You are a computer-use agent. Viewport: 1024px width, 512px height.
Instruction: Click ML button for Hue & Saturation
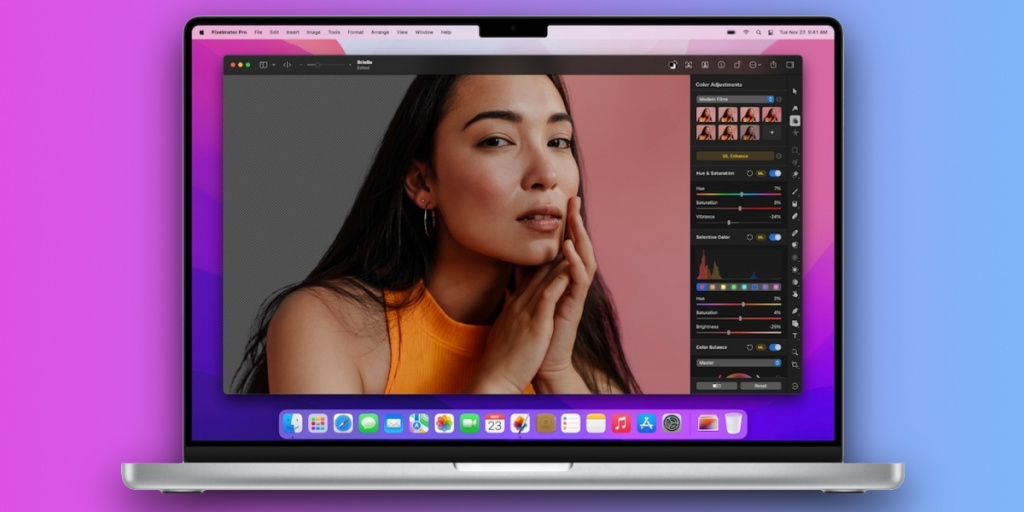pos(761,173)
